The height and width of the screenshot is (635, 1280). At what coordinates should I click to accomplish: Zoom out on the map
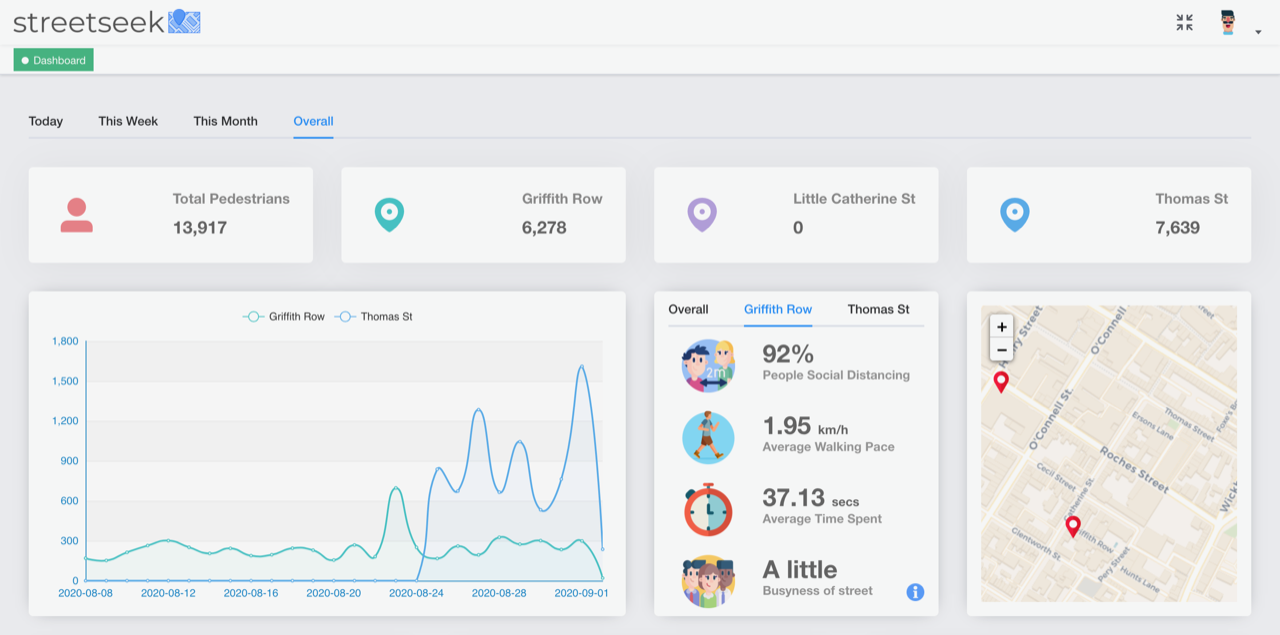[x=1001, y=350]
